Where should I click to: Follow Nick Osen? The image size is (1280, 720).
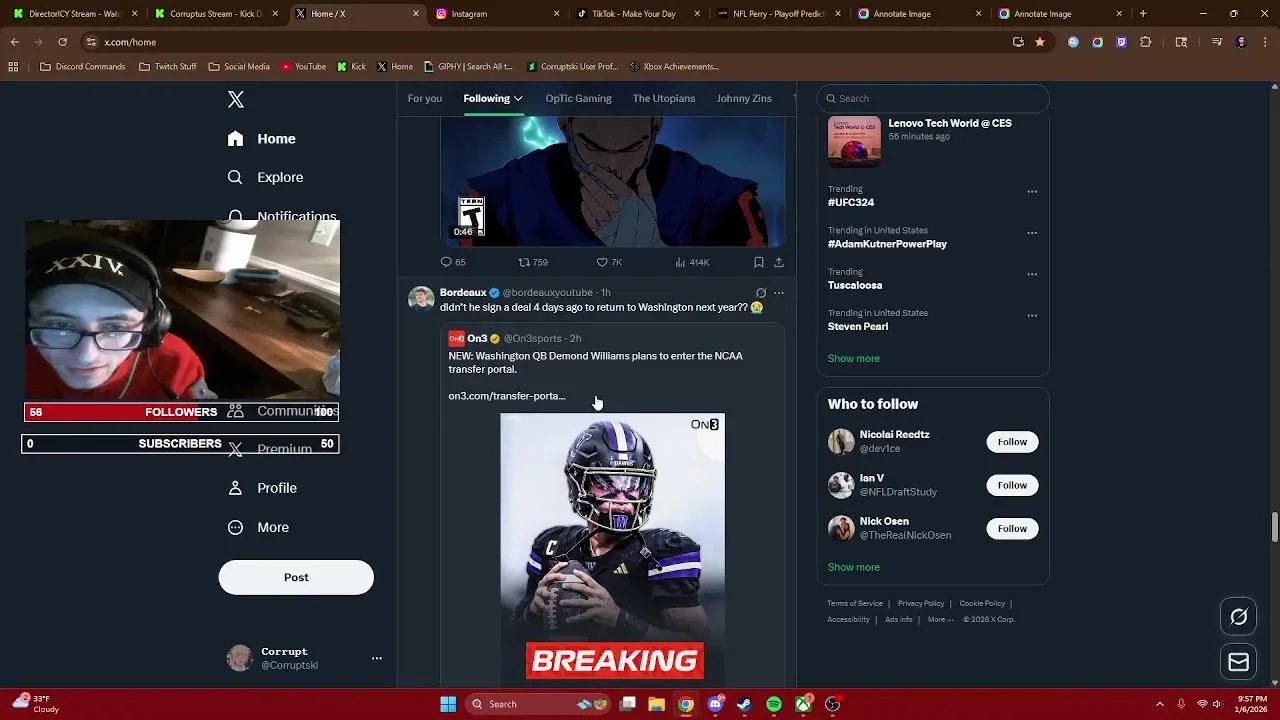tap(1012, 528)
